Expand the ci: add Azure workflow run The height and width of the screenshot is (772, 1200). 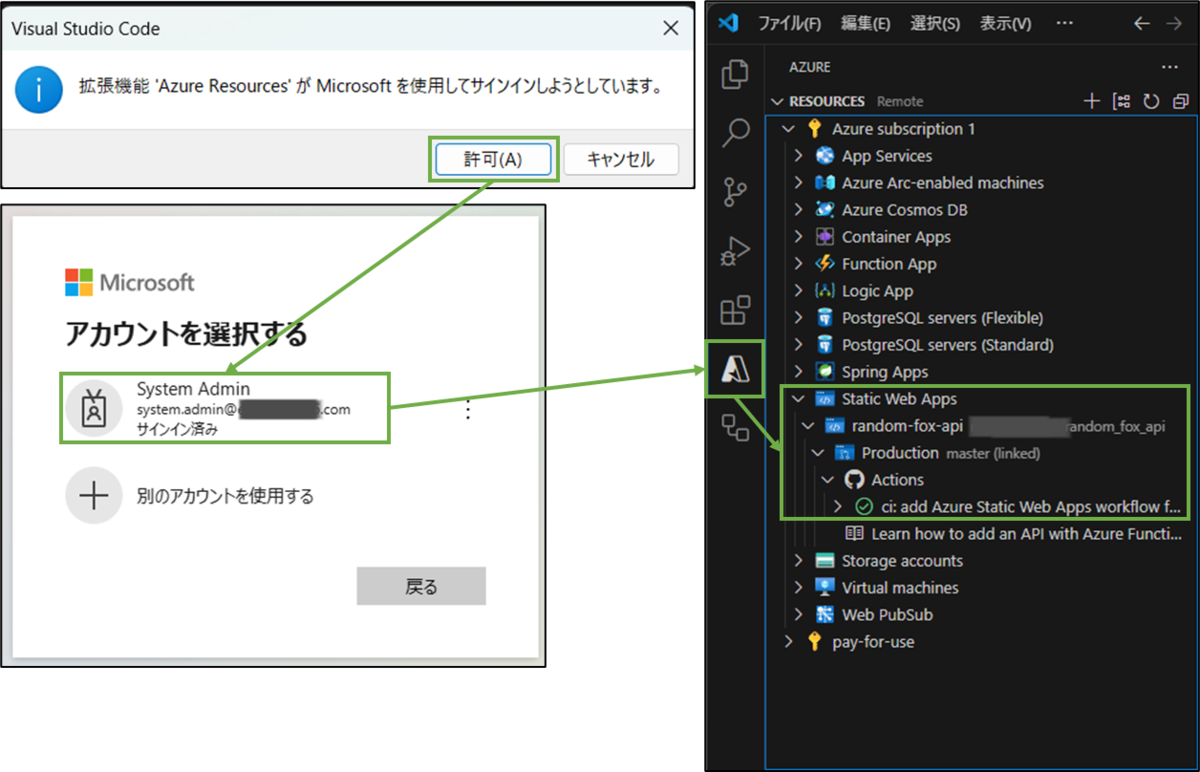point(838,507)
